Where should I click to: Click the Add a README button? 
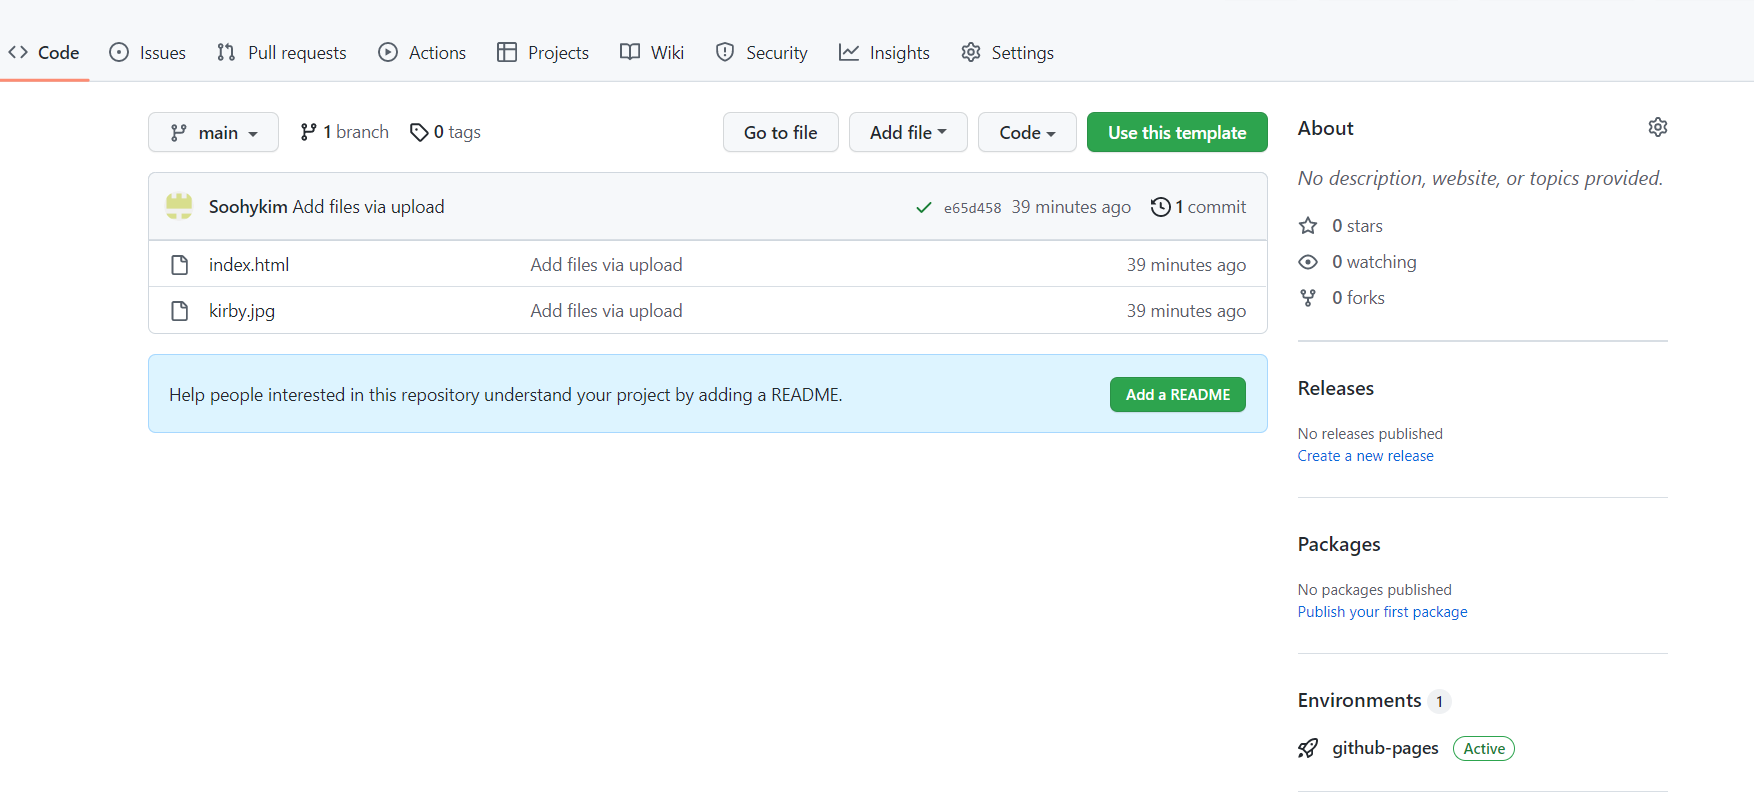pyautogui.click(x=1178, y=395)
